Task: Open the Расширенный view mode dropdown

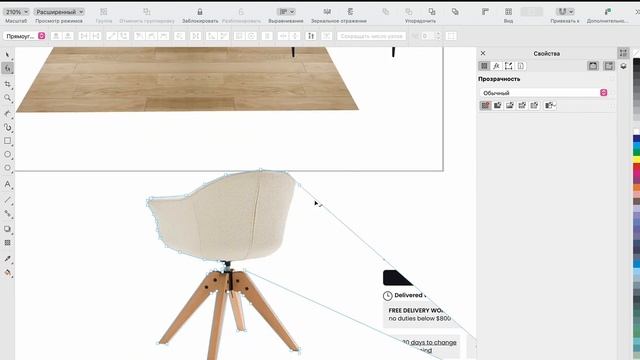Action: point(59,12)
